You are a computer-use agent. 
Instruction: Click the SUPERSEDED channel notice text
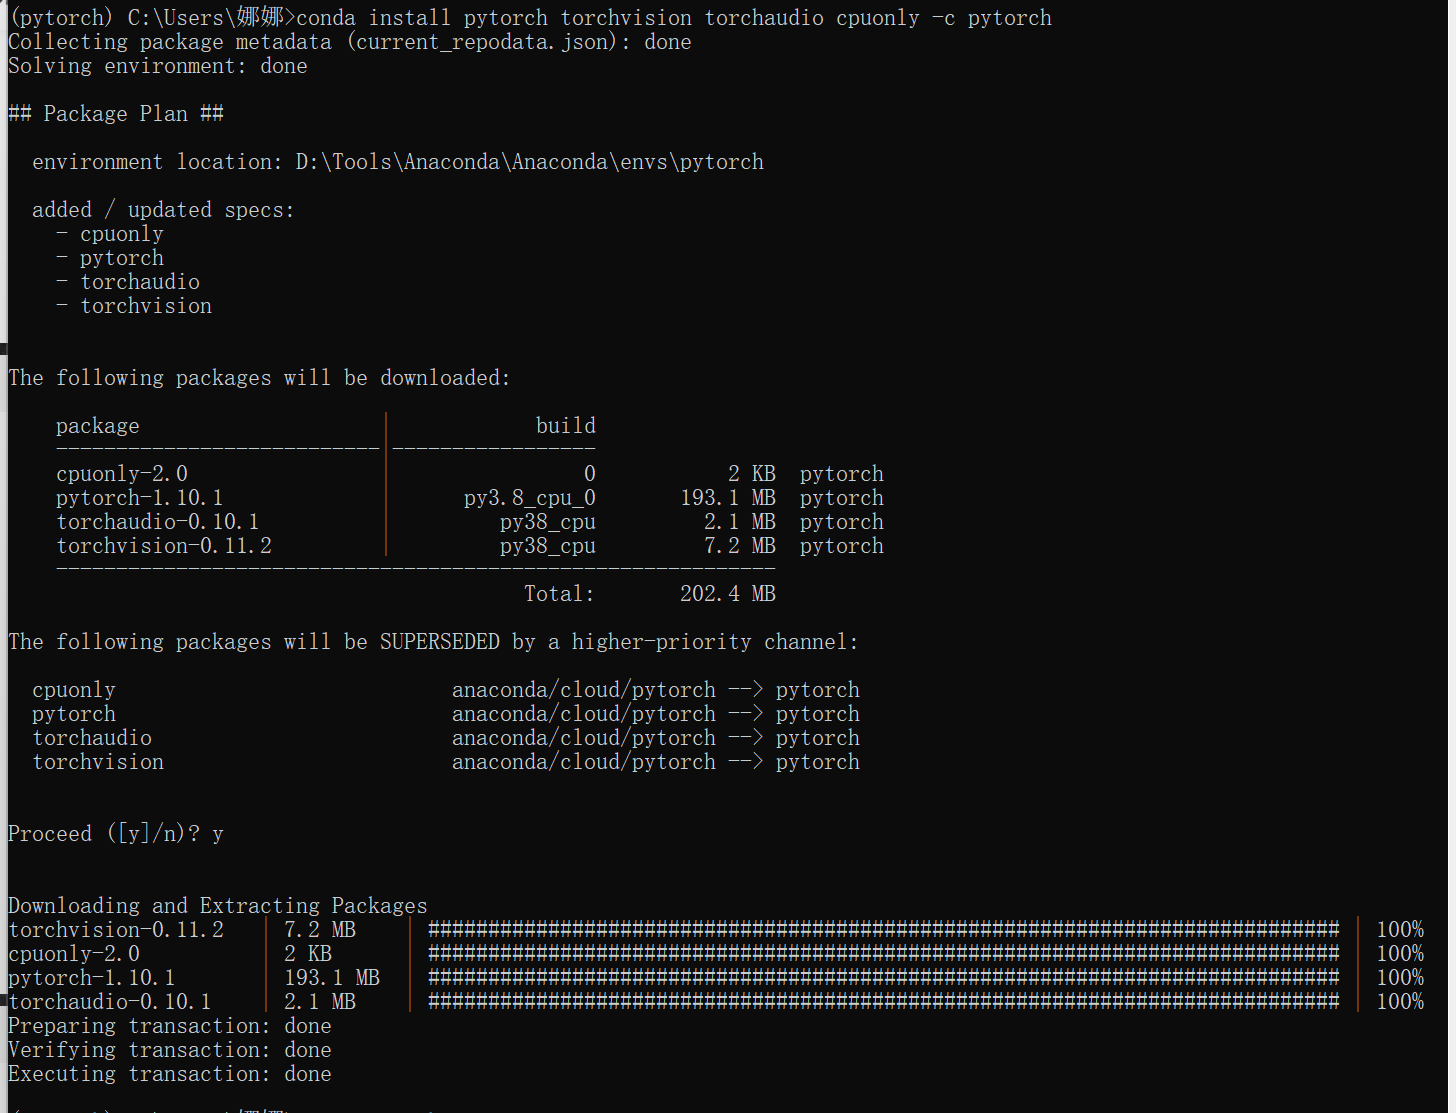pyautogui.click(x=433, y=641)
